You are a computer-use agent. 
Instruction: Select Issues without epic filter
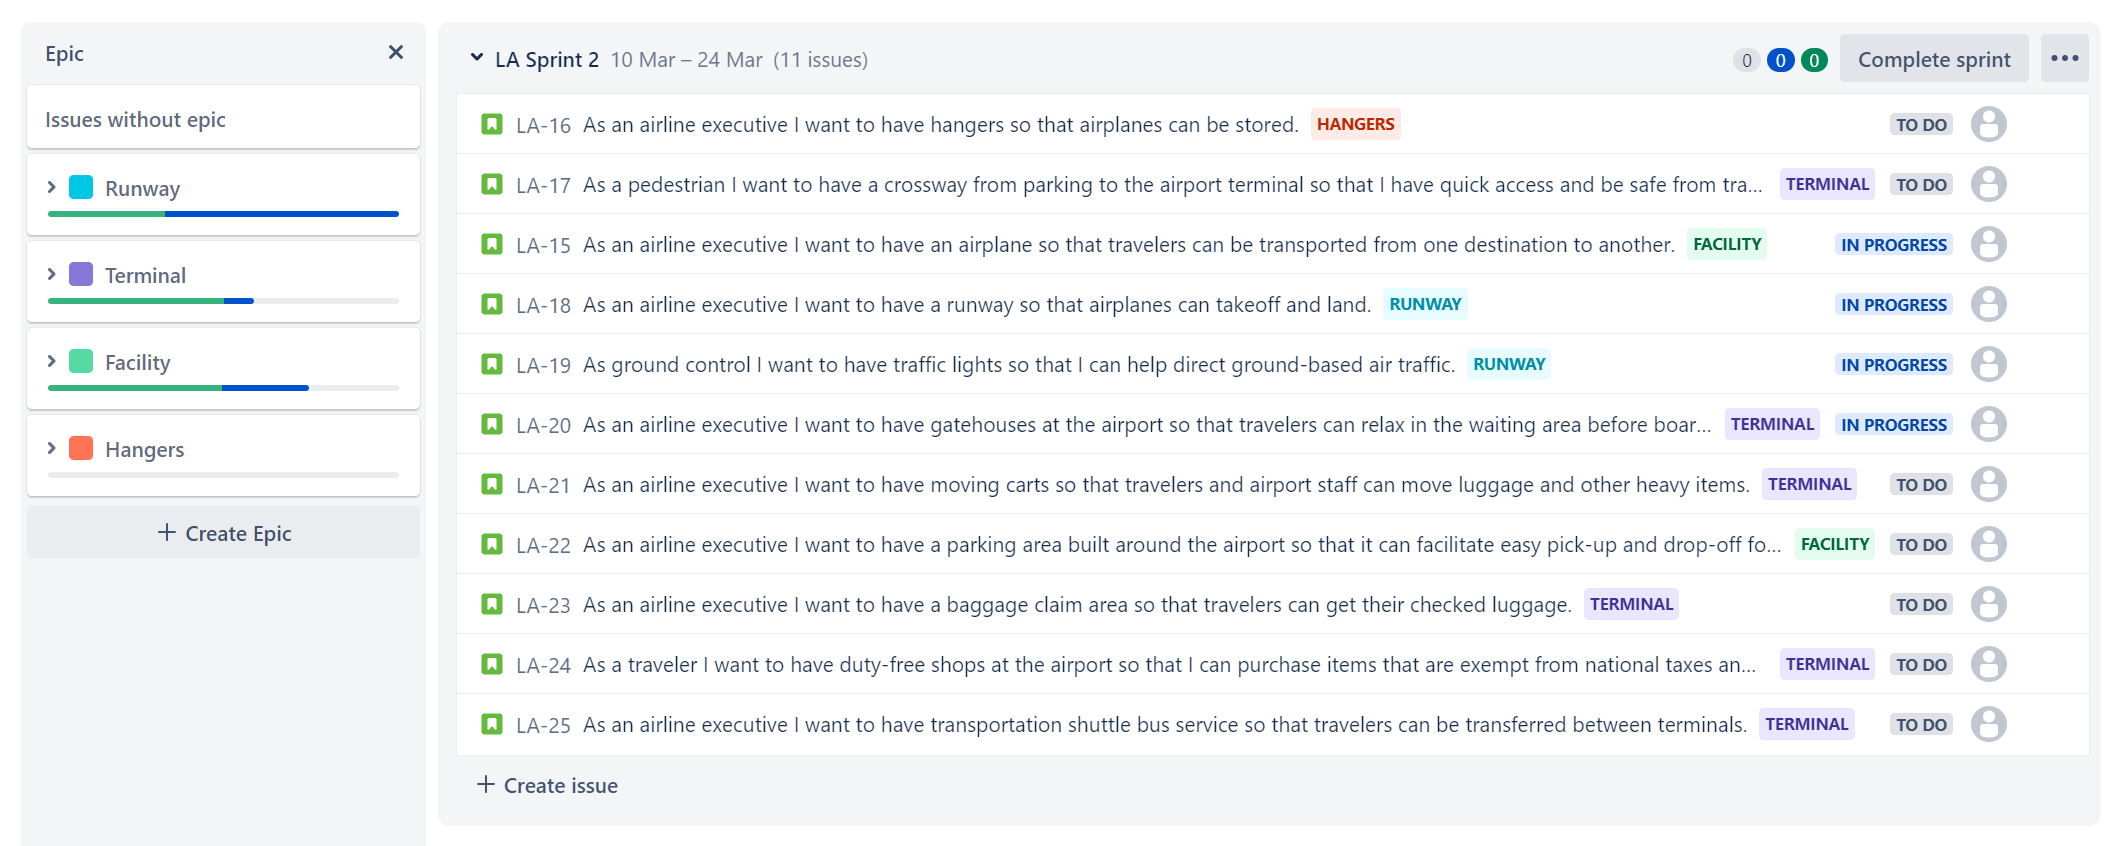pyautogui.click(x=223, y=118)
